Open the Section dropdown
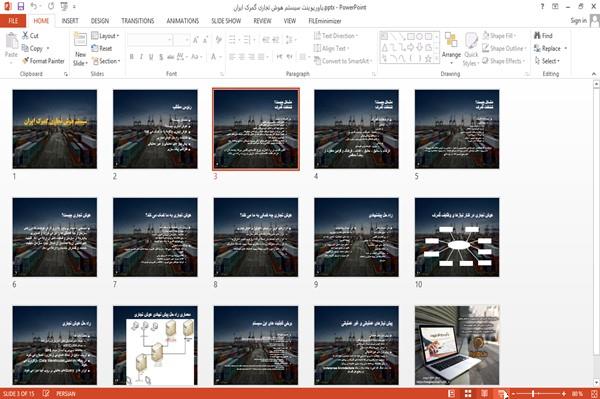Image resolution: width=600 pixels, height=399 pixels. click(106, 61)
